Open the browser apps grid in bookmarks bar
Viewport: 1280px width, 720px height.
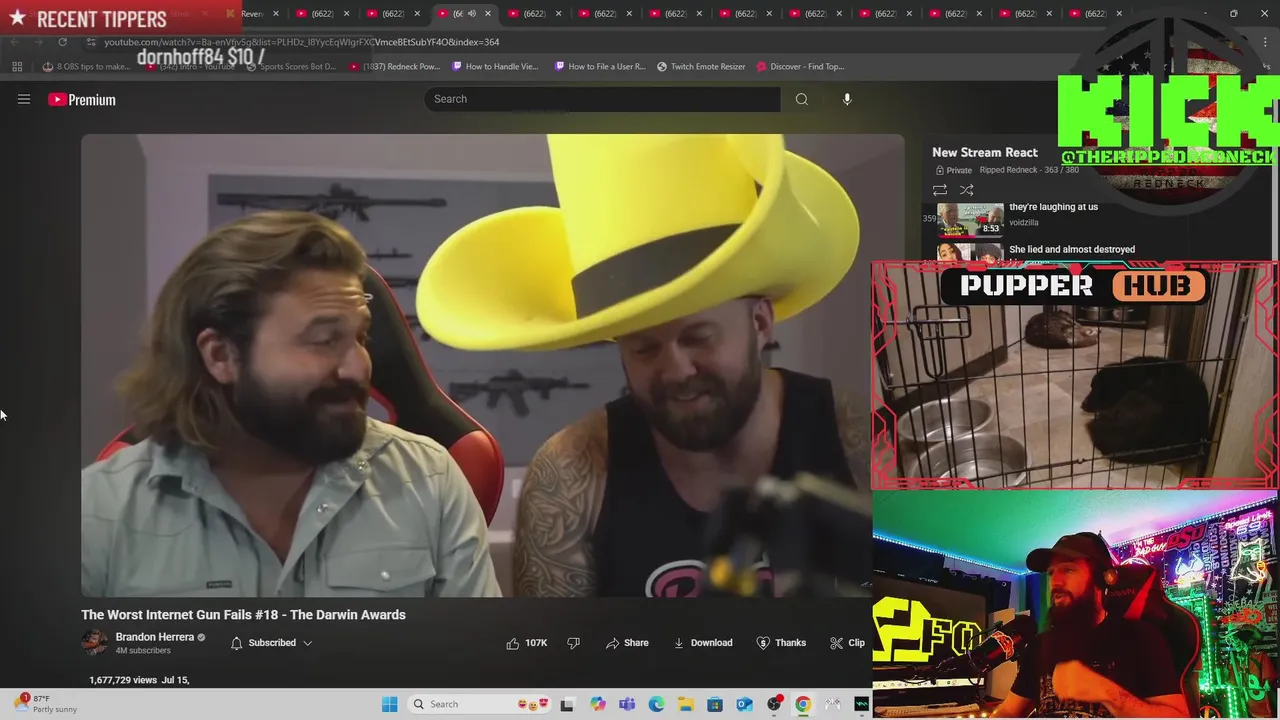(17, 67)
